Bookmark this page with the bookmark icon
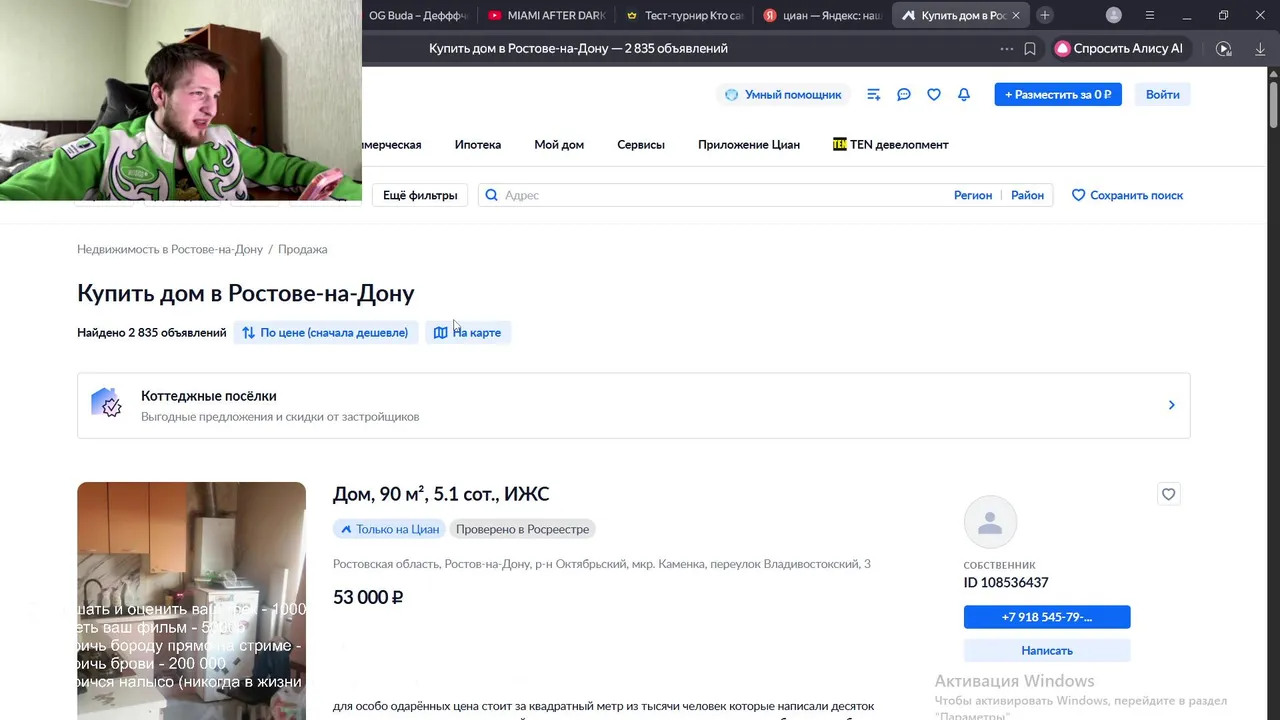The height and width of the screenshot is (720, 1280). click(x=1030, y=48)
